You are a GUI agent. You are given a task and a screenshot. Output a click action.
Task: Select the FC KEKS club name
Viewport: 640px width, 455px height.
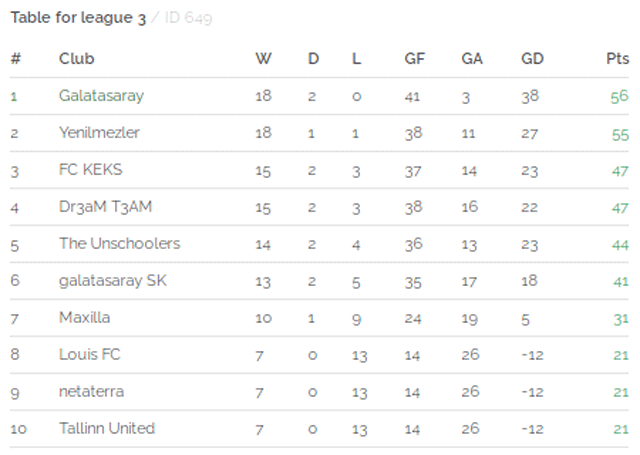pos(91,170)
